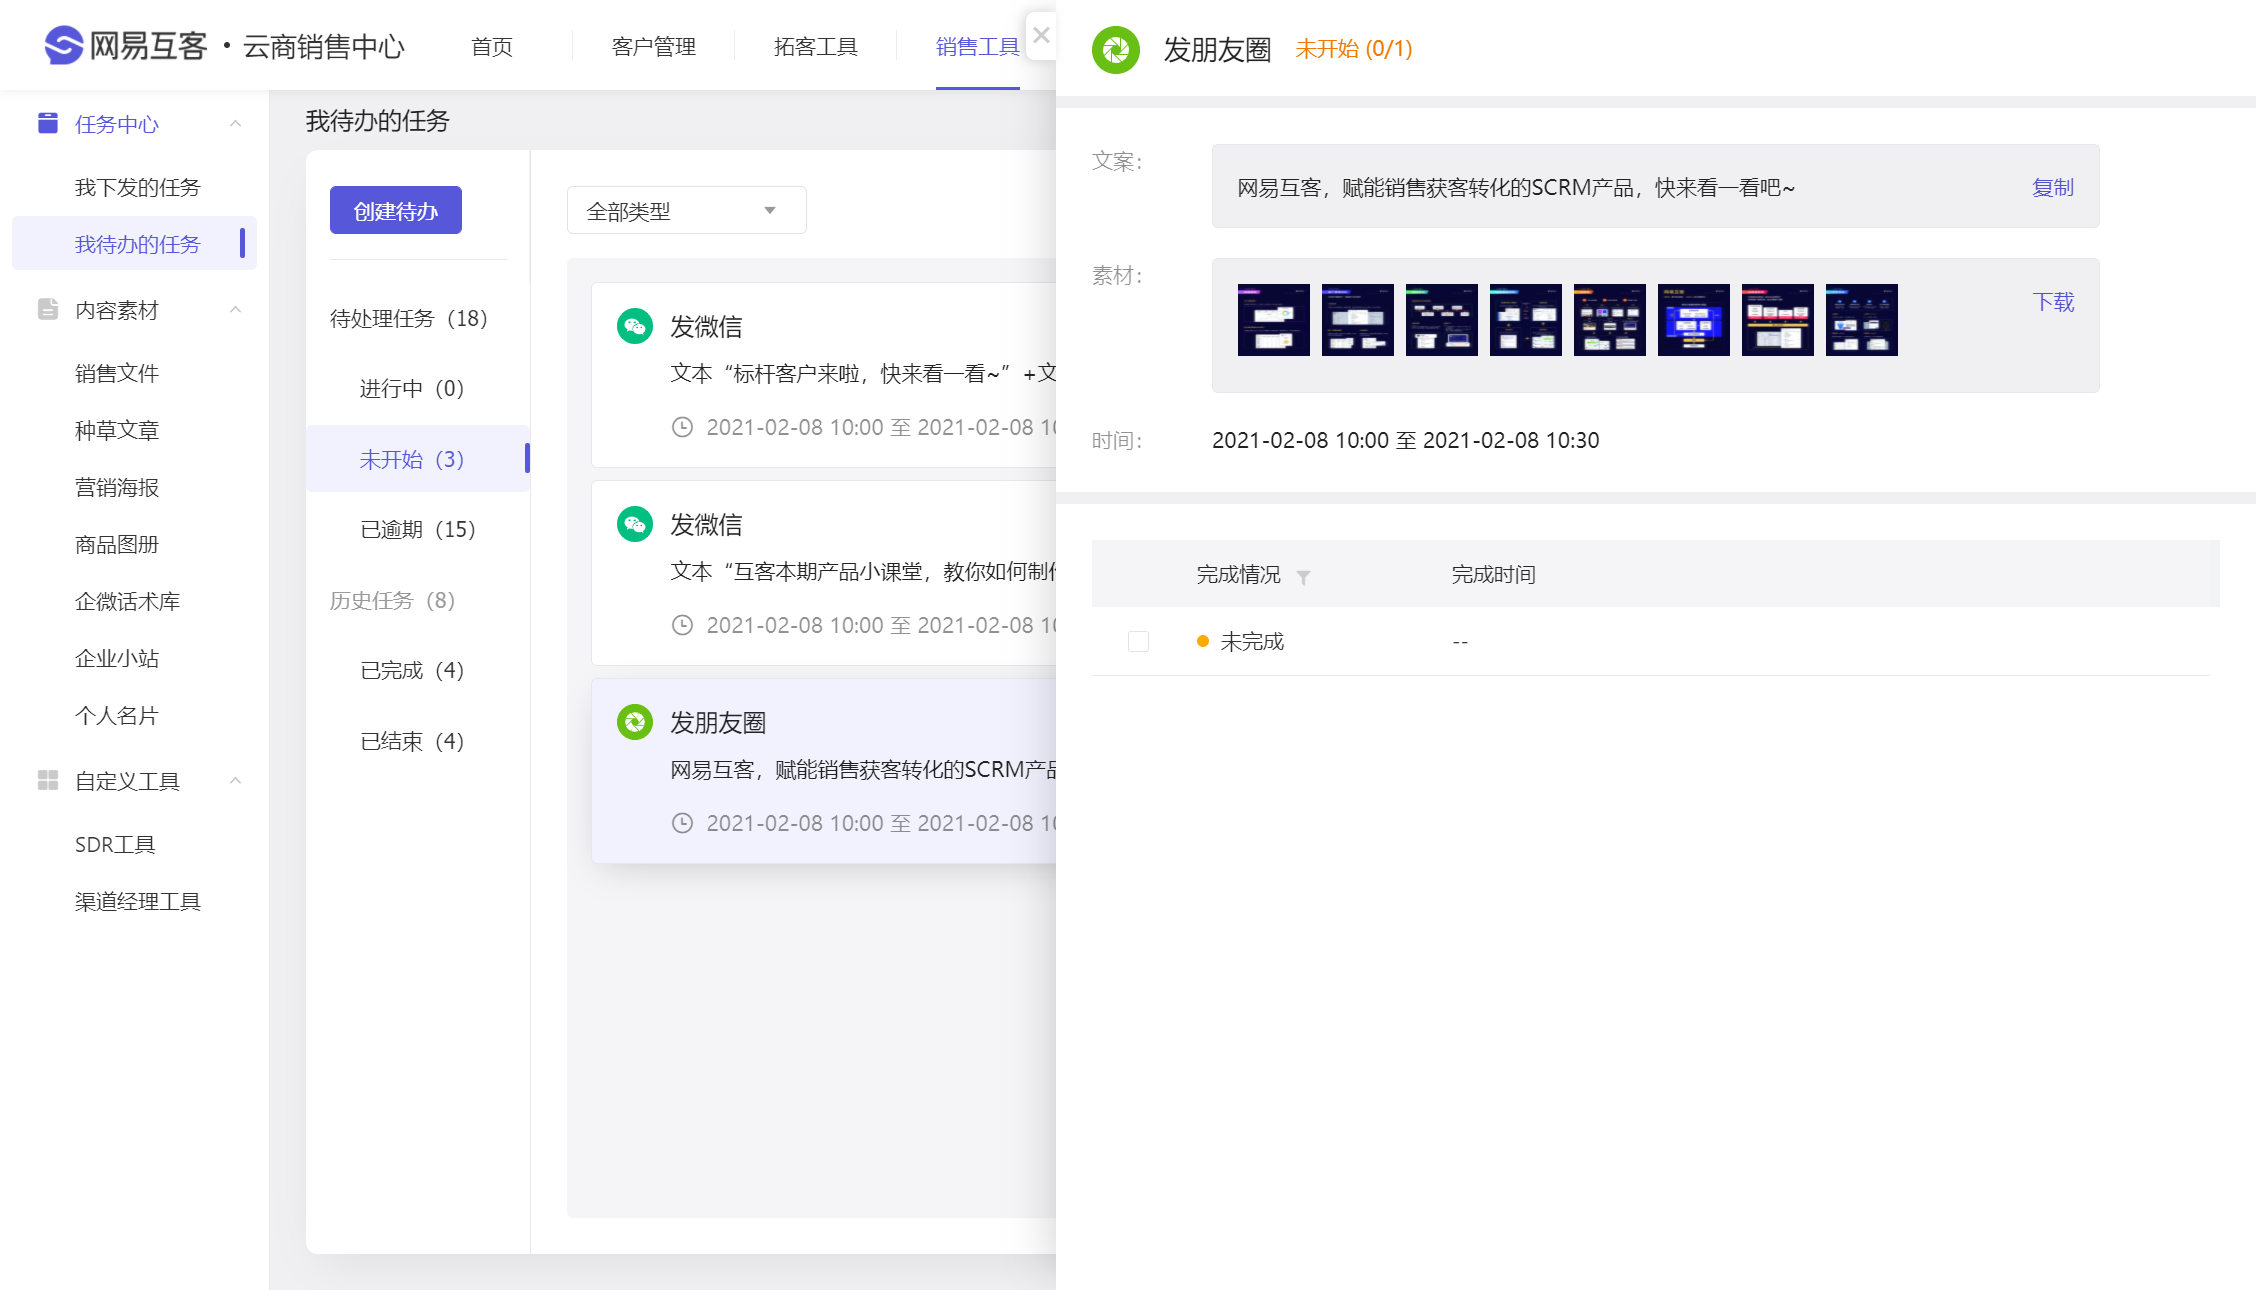Filter tasks by 已结束 (4)
The height and width of the screenshot is (1290, 2256).
click(412, 741)
